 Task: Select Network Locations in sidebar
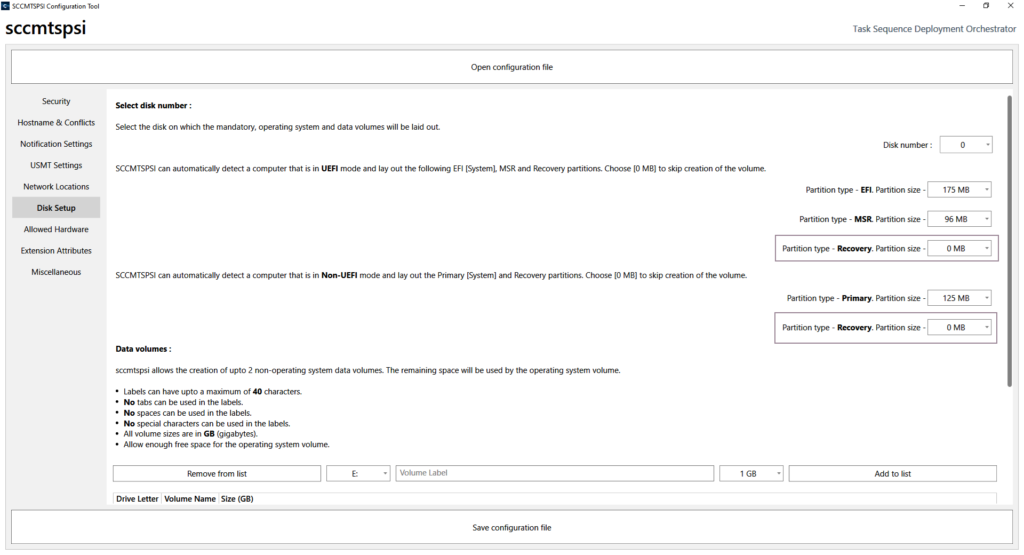[x=56, y=187]
